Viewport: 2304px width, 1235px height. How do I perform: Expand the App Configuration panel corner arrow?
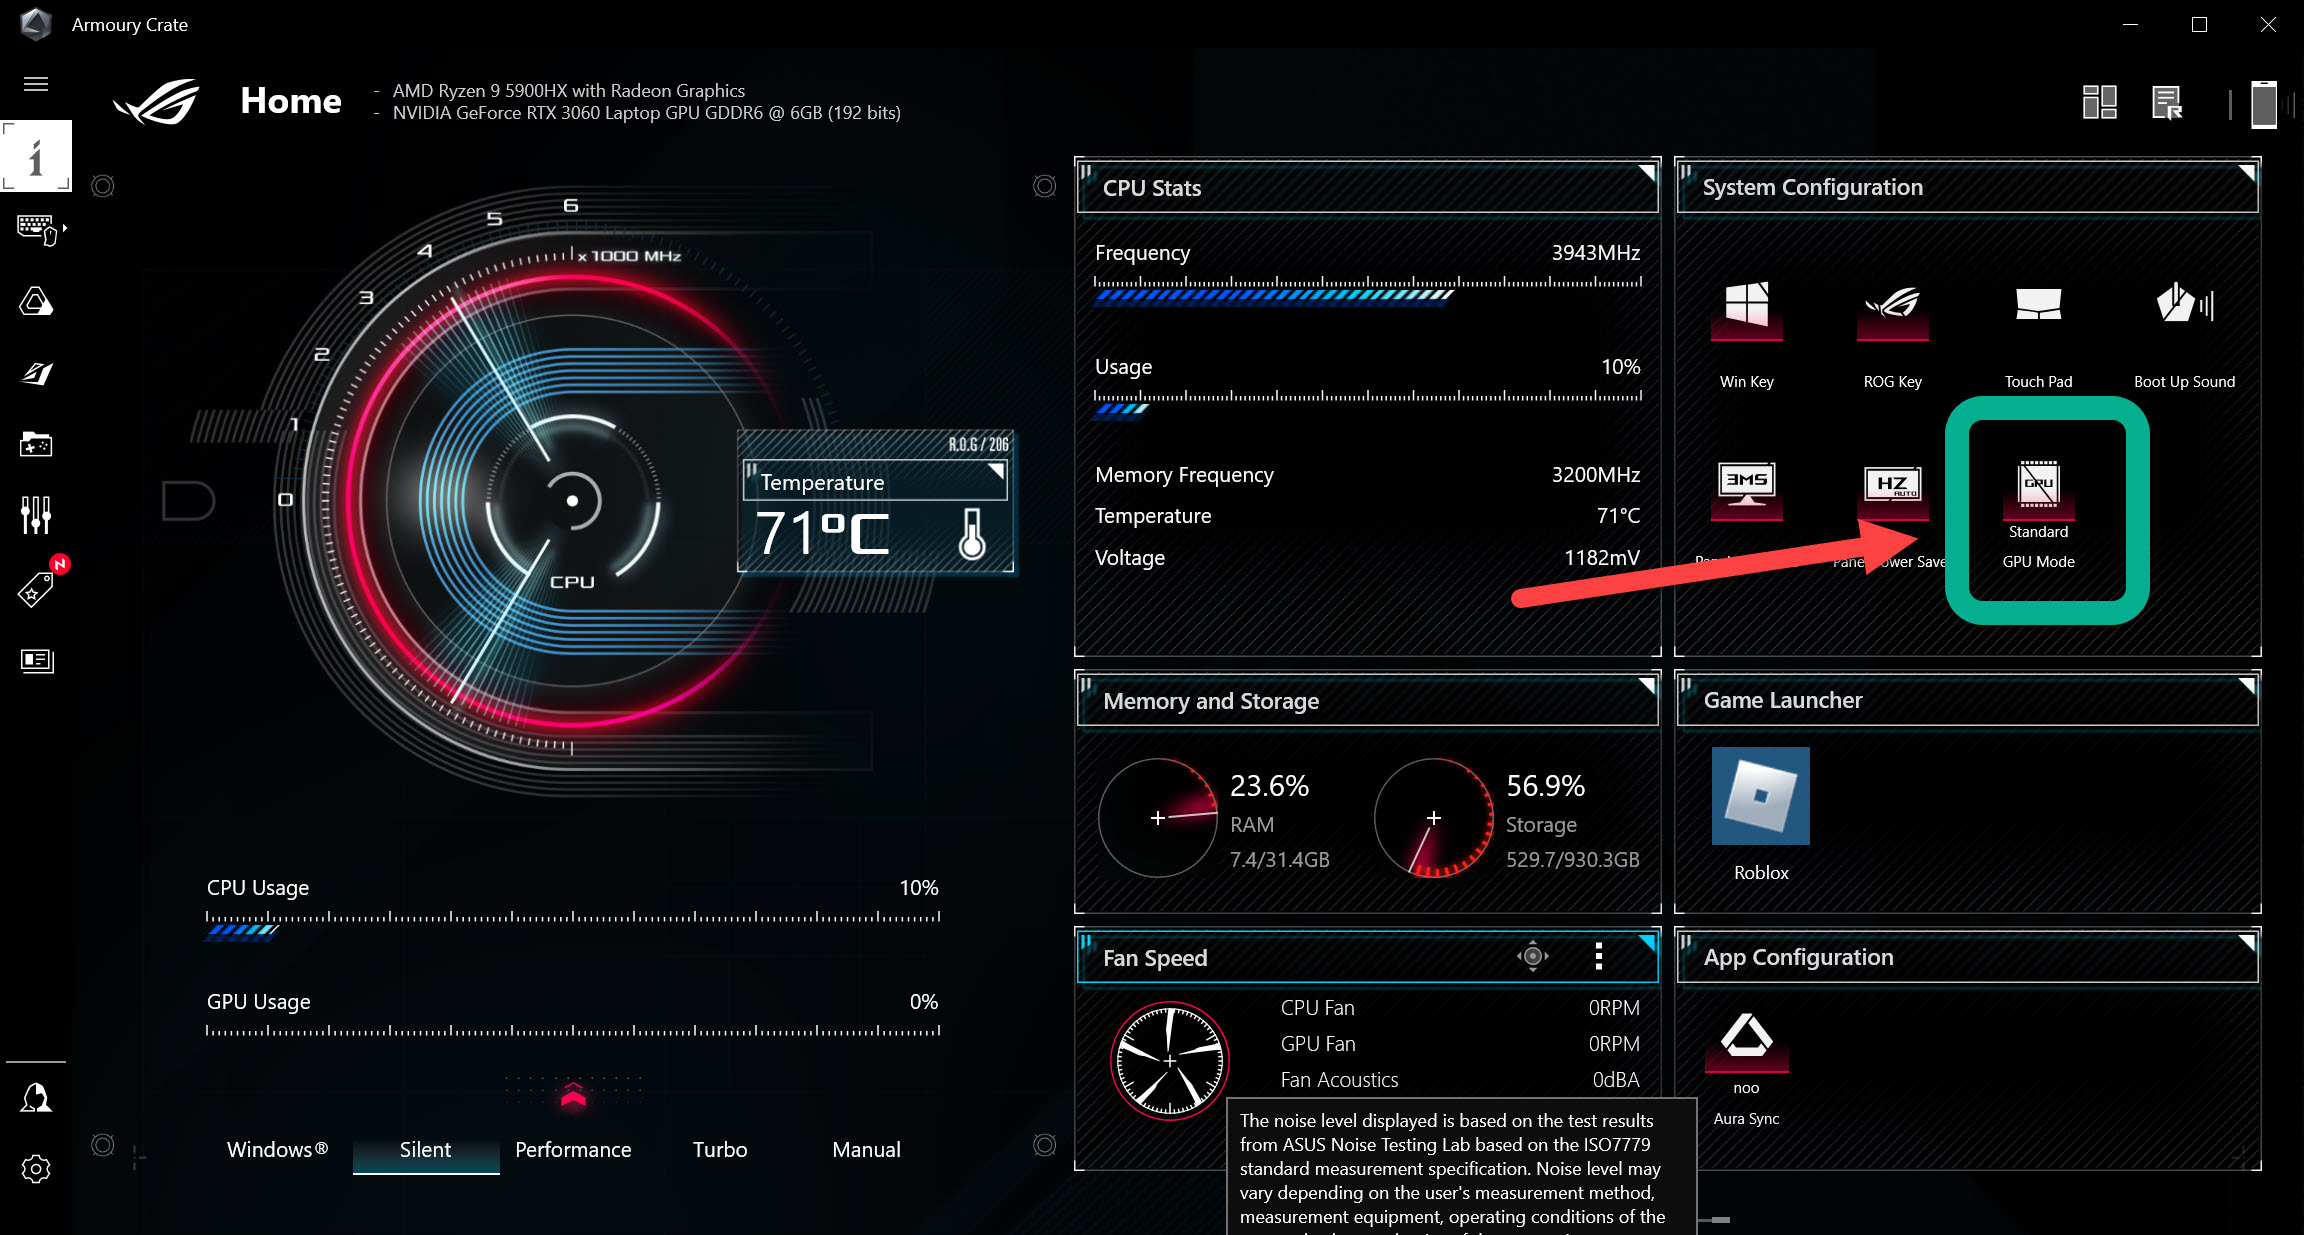(x=2246, y=943)
